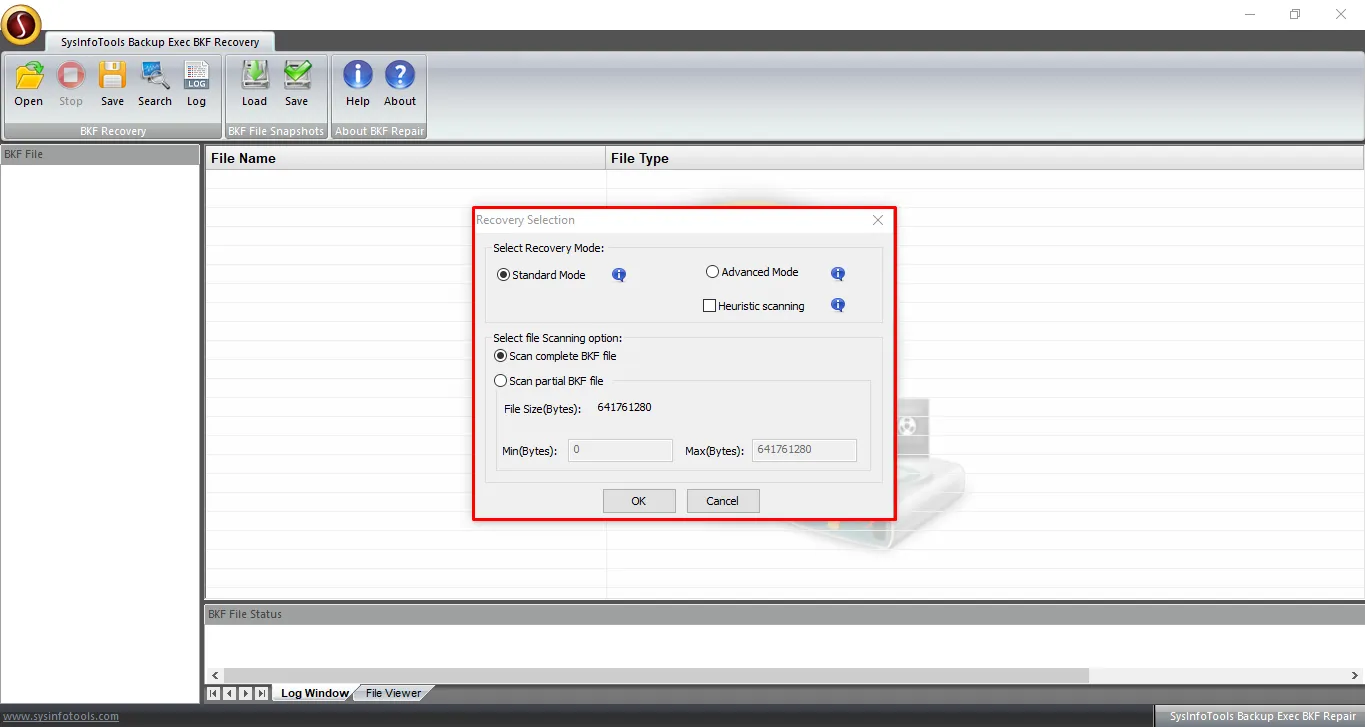Jump to the first bottom tab arrow

[x=213, y=693]
